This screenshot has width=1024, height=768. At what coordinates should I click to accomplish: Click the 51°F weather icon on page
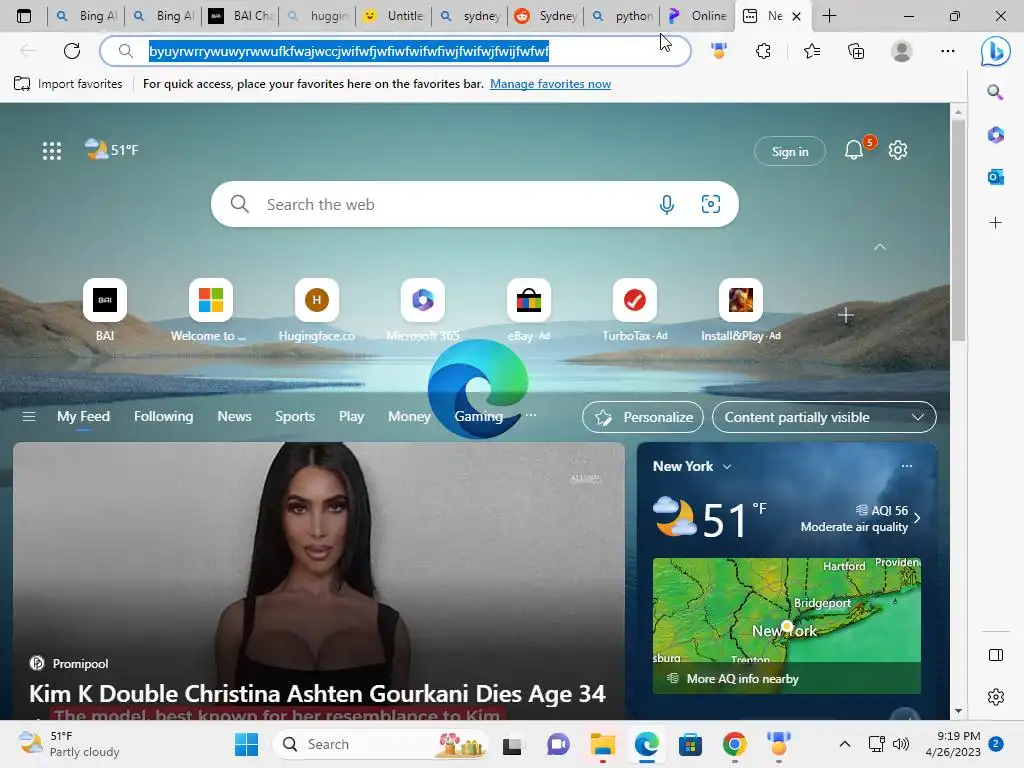pyautogui.click(x=112, y=150)
